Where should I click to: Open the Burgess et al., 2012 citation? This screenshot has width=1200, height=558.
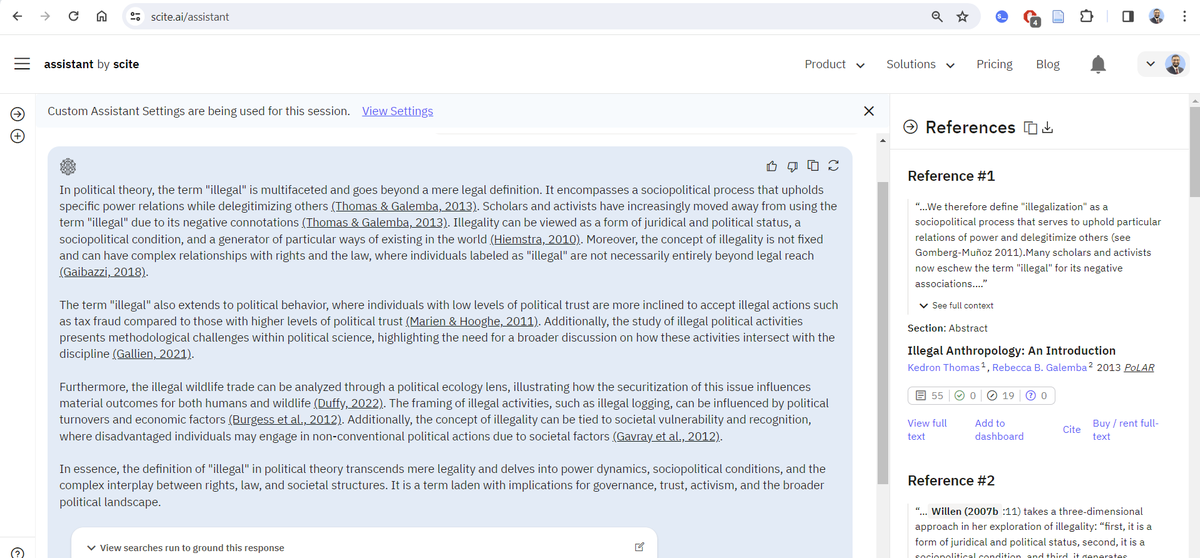(x=287, y=418)
